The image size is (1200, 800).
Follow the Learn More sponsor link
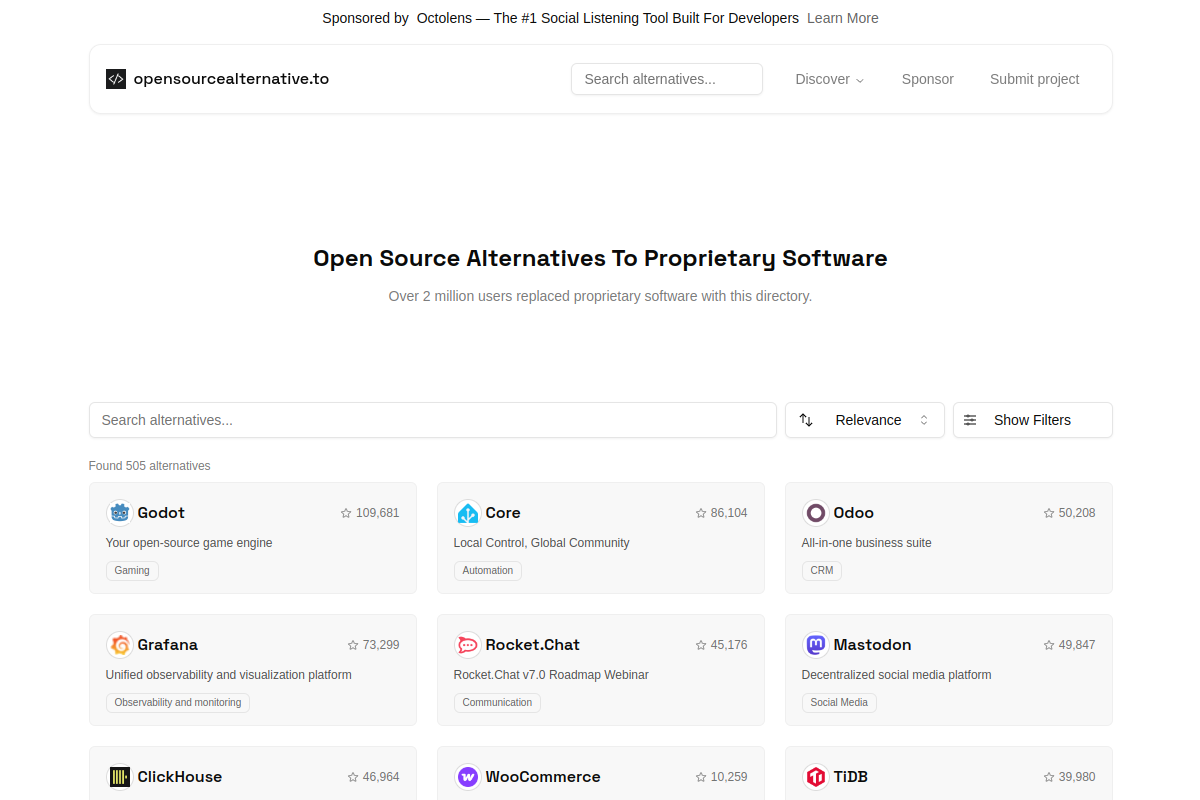click(x=843, y=18)
